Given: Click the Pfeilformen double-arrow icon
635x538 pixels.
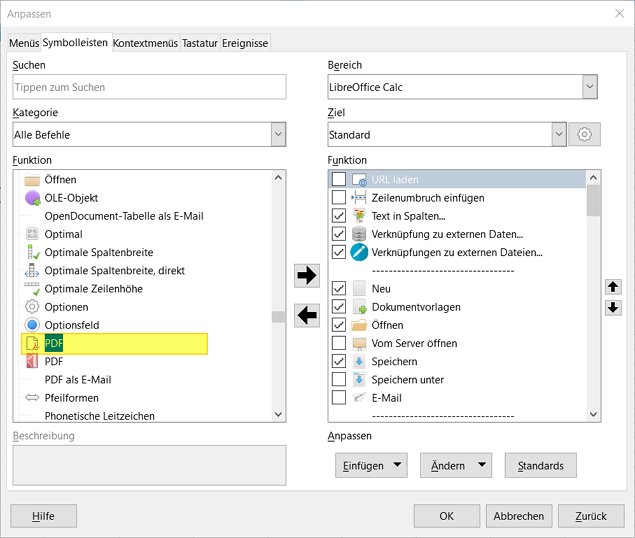Looking at the screenshot, I should tap(32, 397).
